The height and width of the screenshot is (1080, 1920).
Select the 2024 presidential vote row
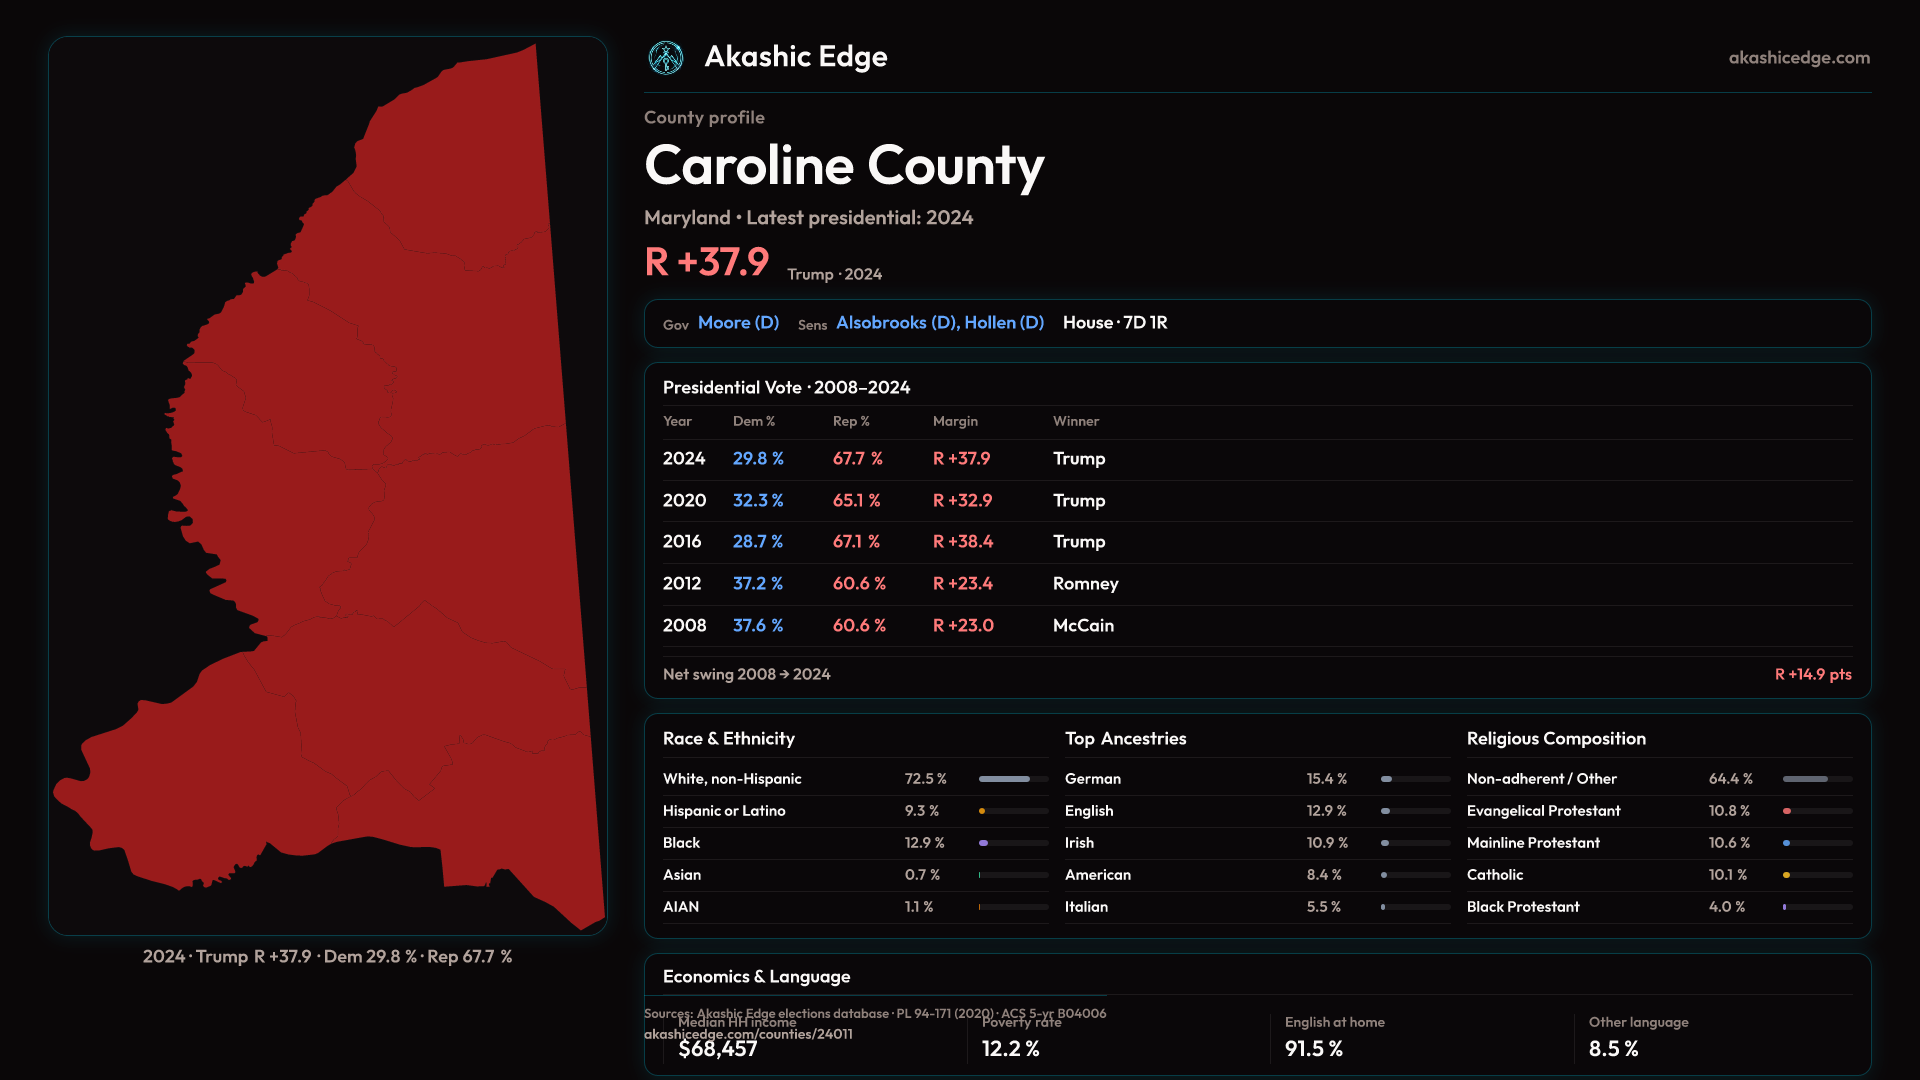click(684, 459)
